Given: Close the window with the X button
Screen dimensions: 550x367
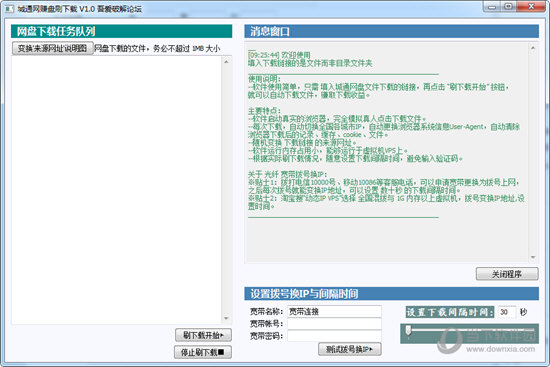Looking at the screenshot, I should tap(531, 7).
